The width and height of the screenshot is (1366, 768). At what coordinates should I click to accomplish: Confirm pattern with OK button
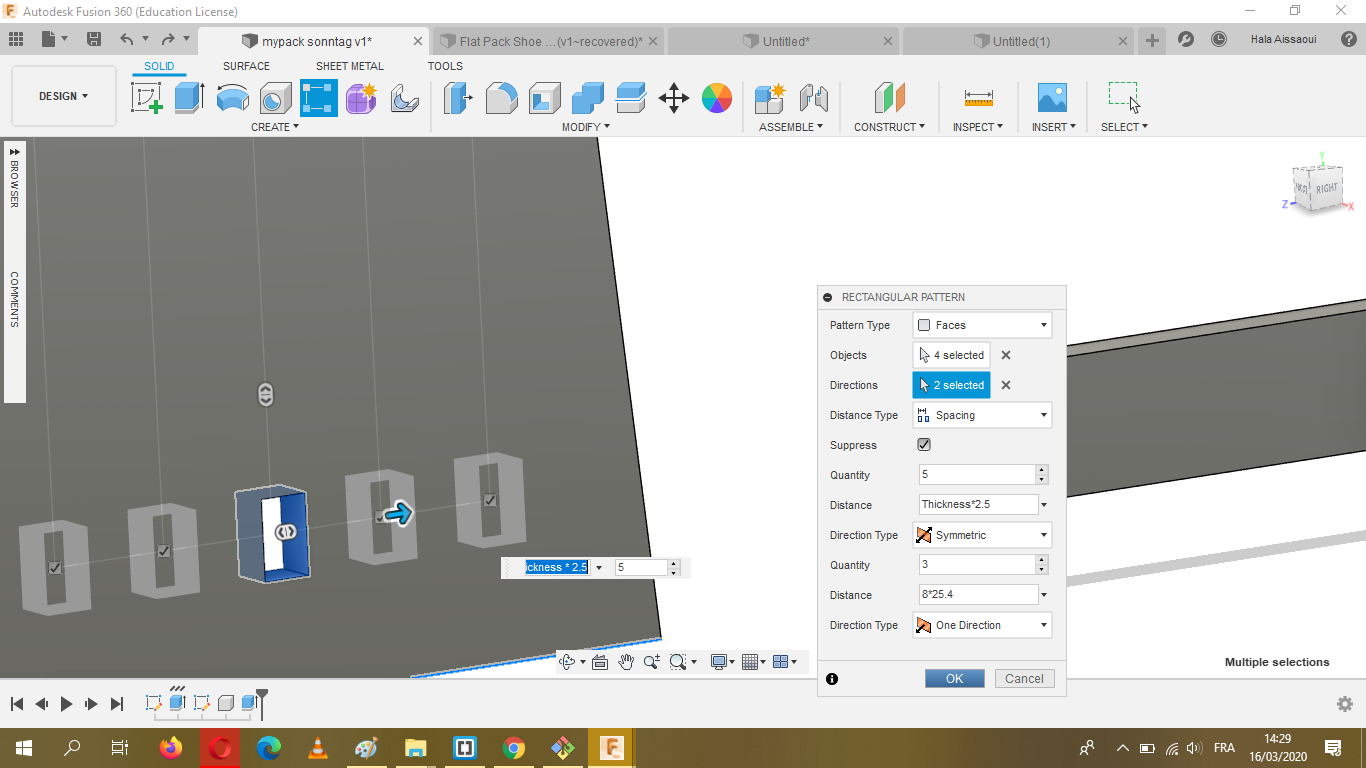pyautogui.click(x=955, y=678)
